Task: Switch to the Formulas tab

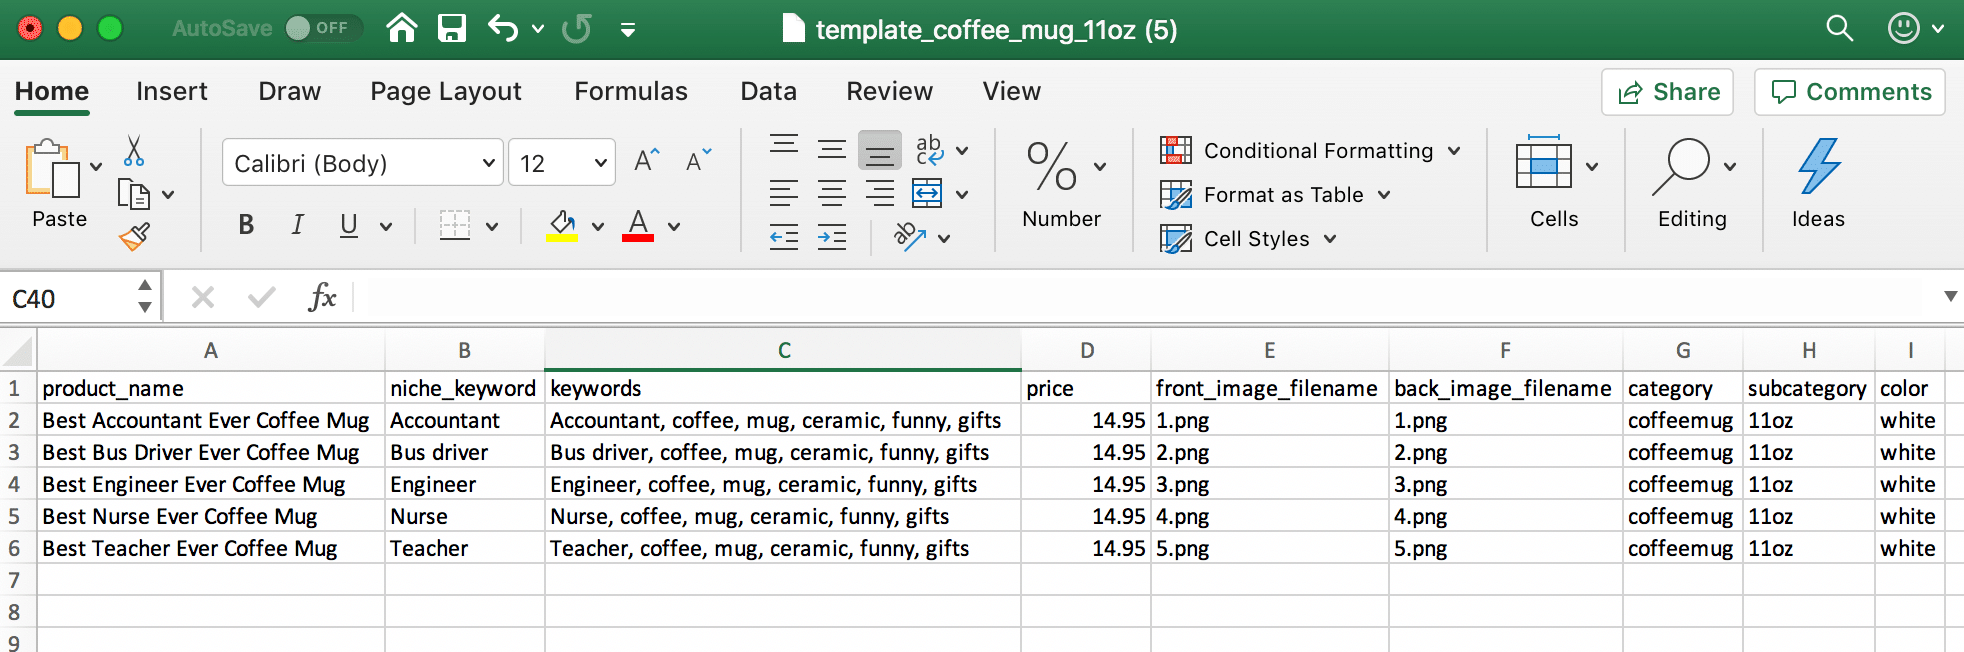Action: [630, 92]
